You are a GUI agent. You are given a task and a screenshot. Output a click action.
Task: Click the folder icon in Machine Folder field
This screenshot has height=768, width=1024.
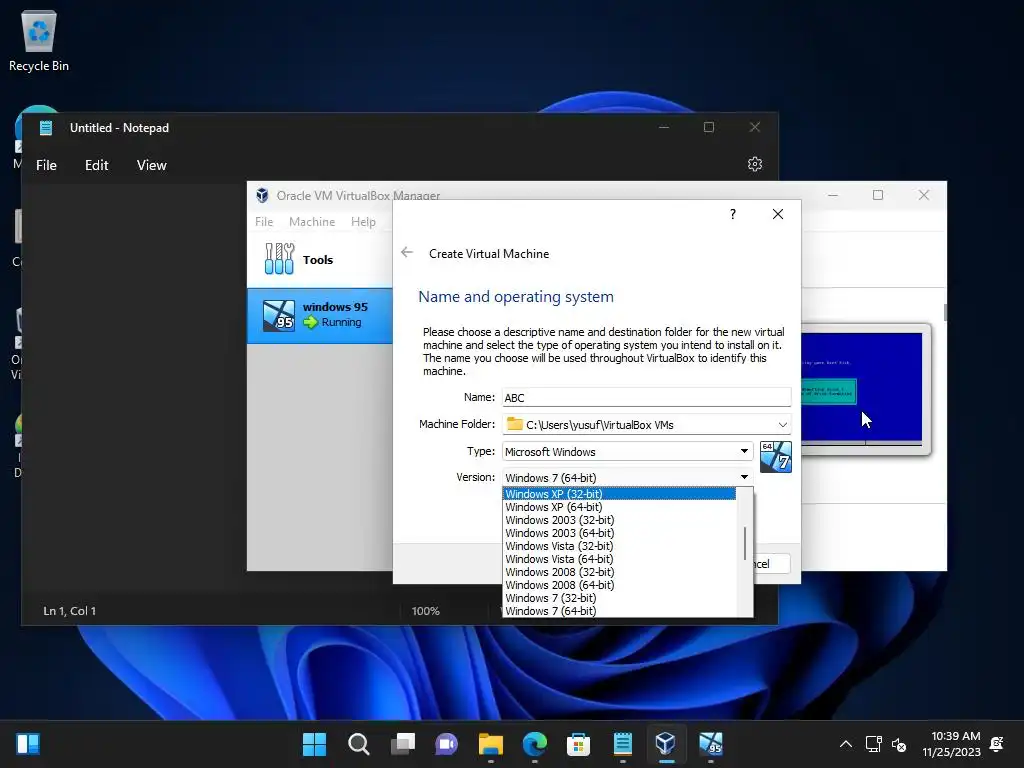[x=515, y=424]
